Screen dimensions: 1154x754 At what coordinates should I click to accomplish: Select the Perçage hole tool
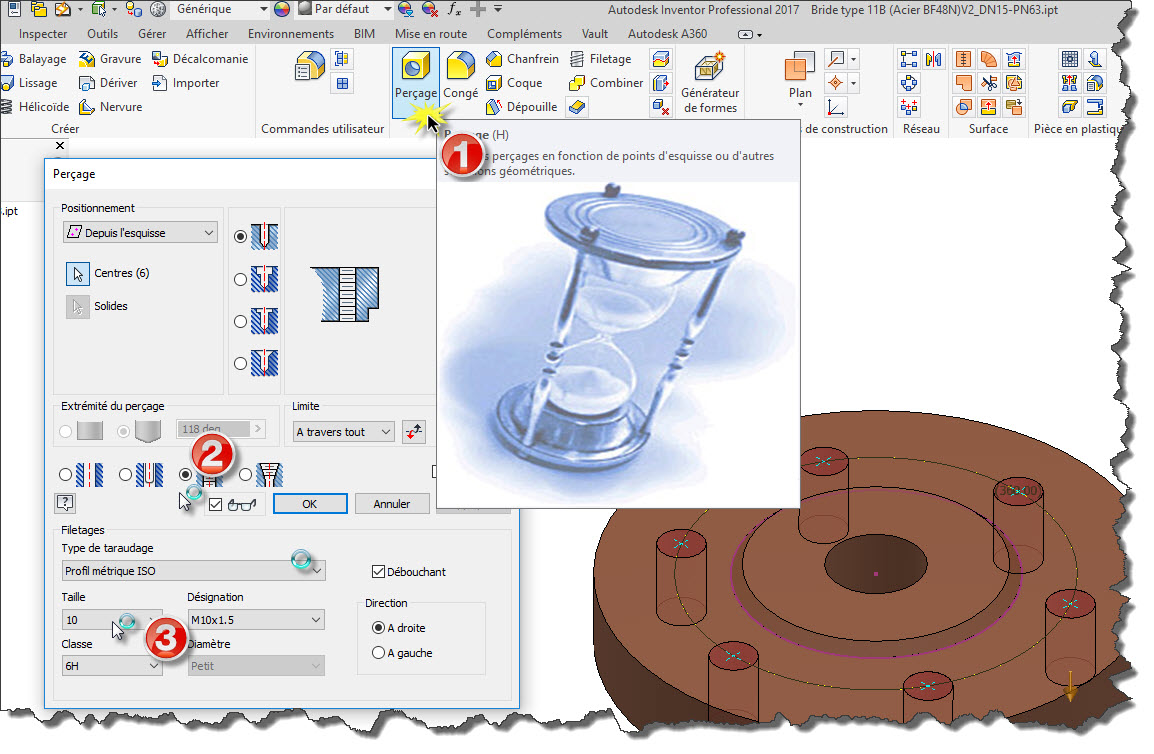pos(414,78)
